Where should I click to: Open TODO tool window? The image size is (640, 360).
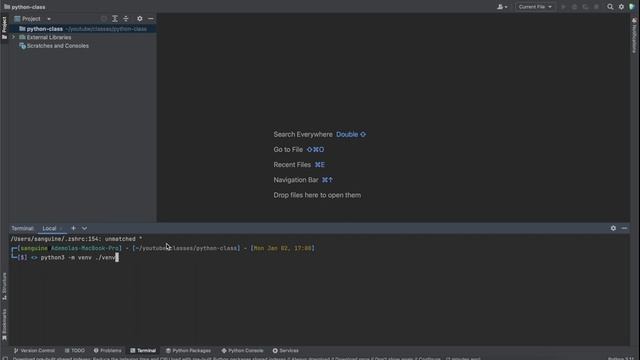(x=75, y=351)
